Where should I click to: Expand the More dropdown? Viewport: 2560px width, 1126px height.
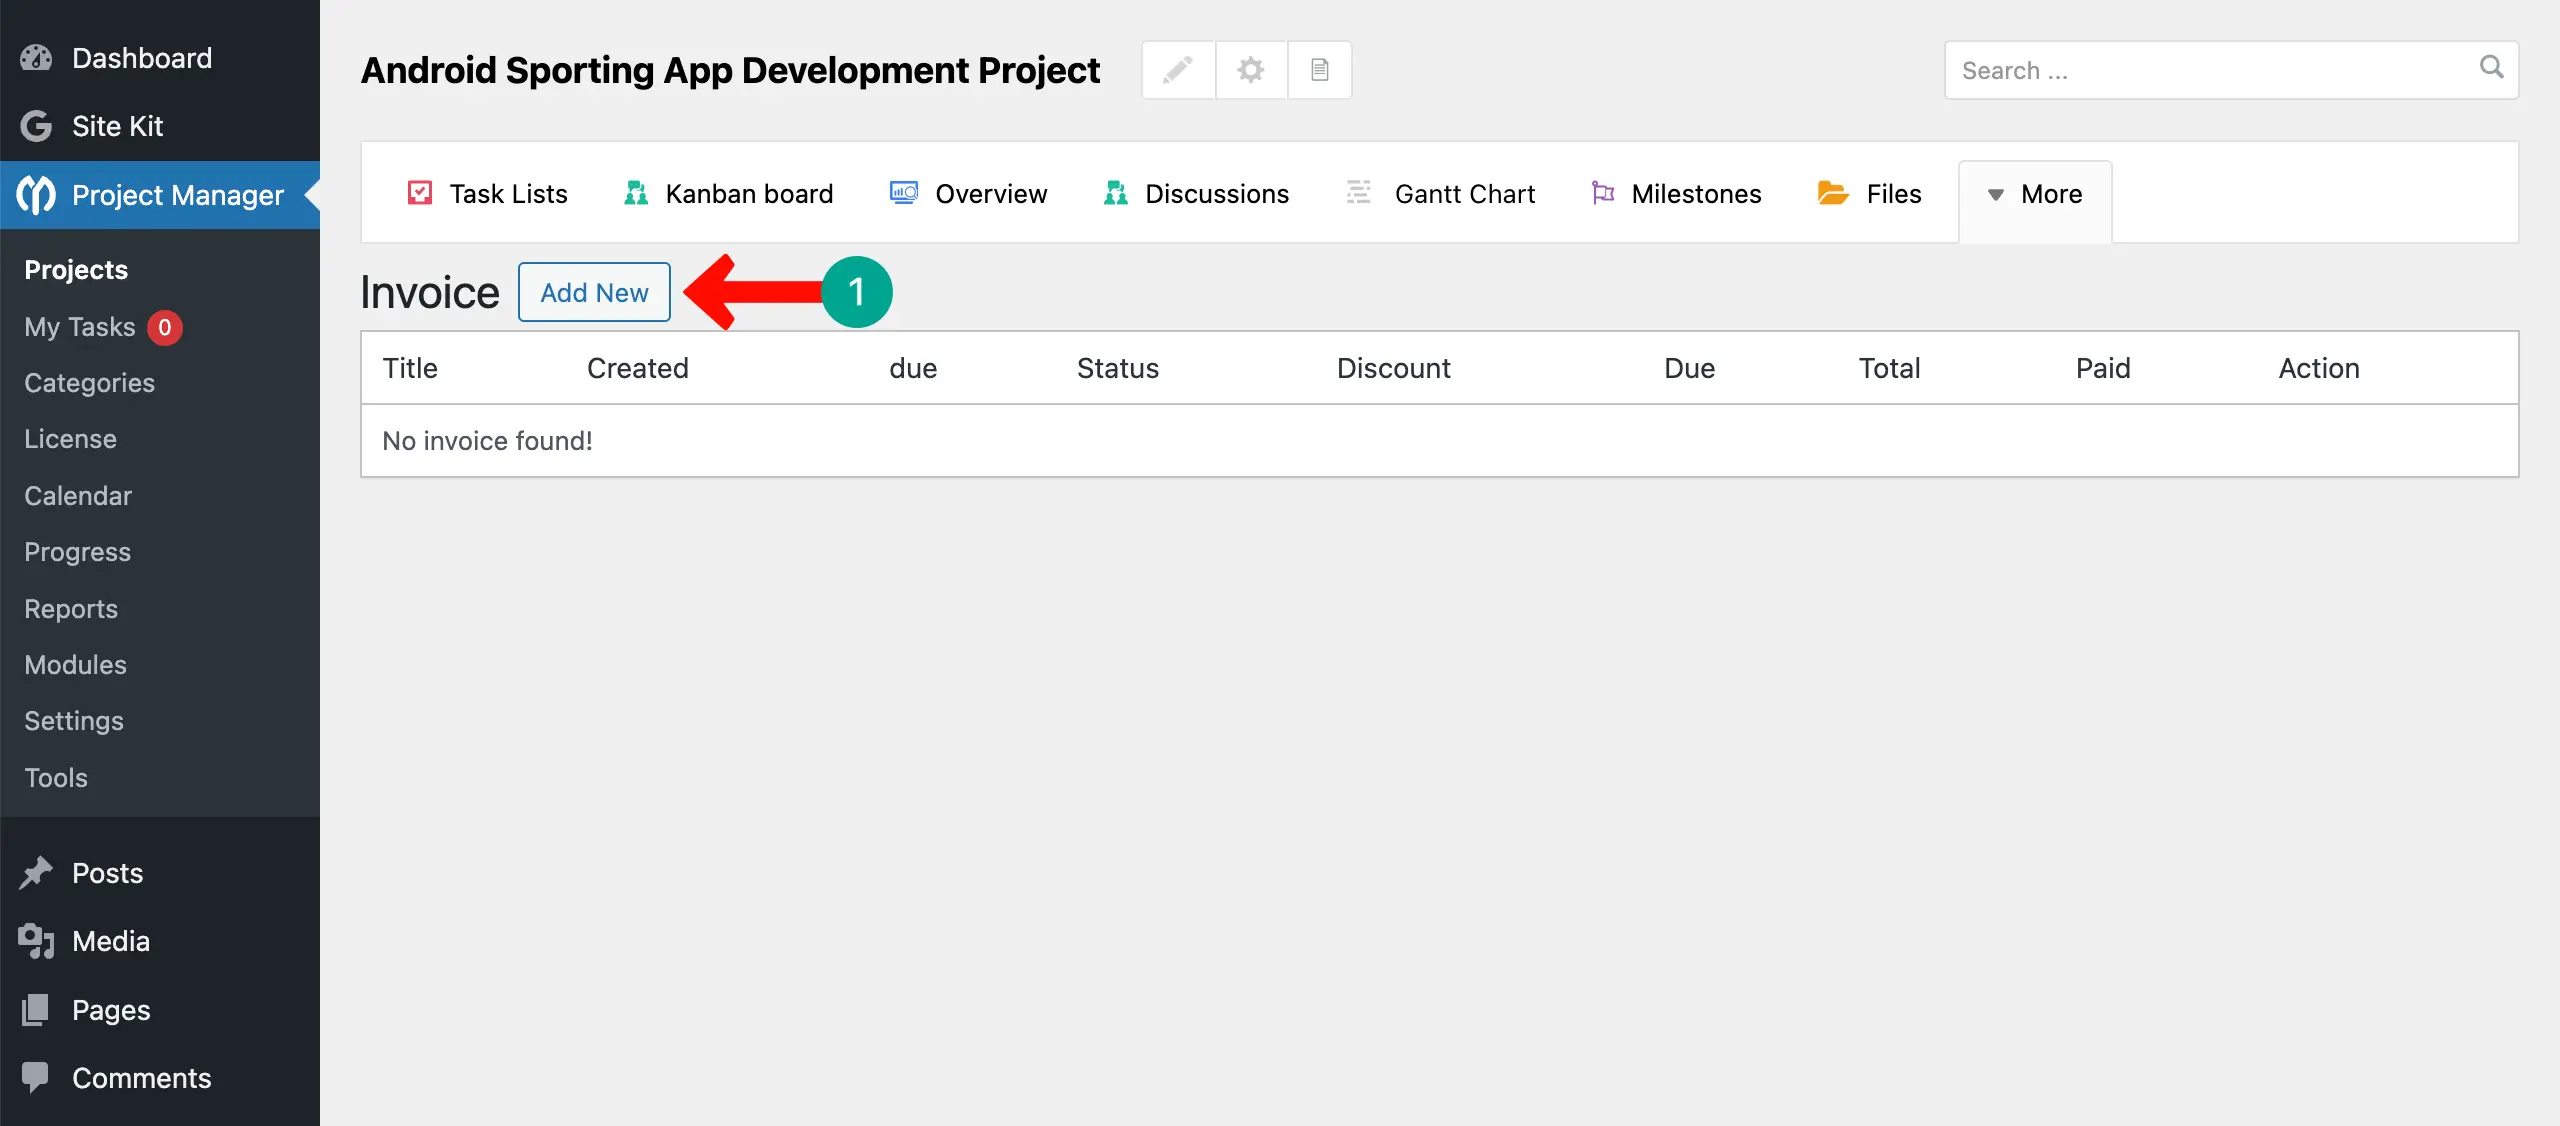point(2035,195)
